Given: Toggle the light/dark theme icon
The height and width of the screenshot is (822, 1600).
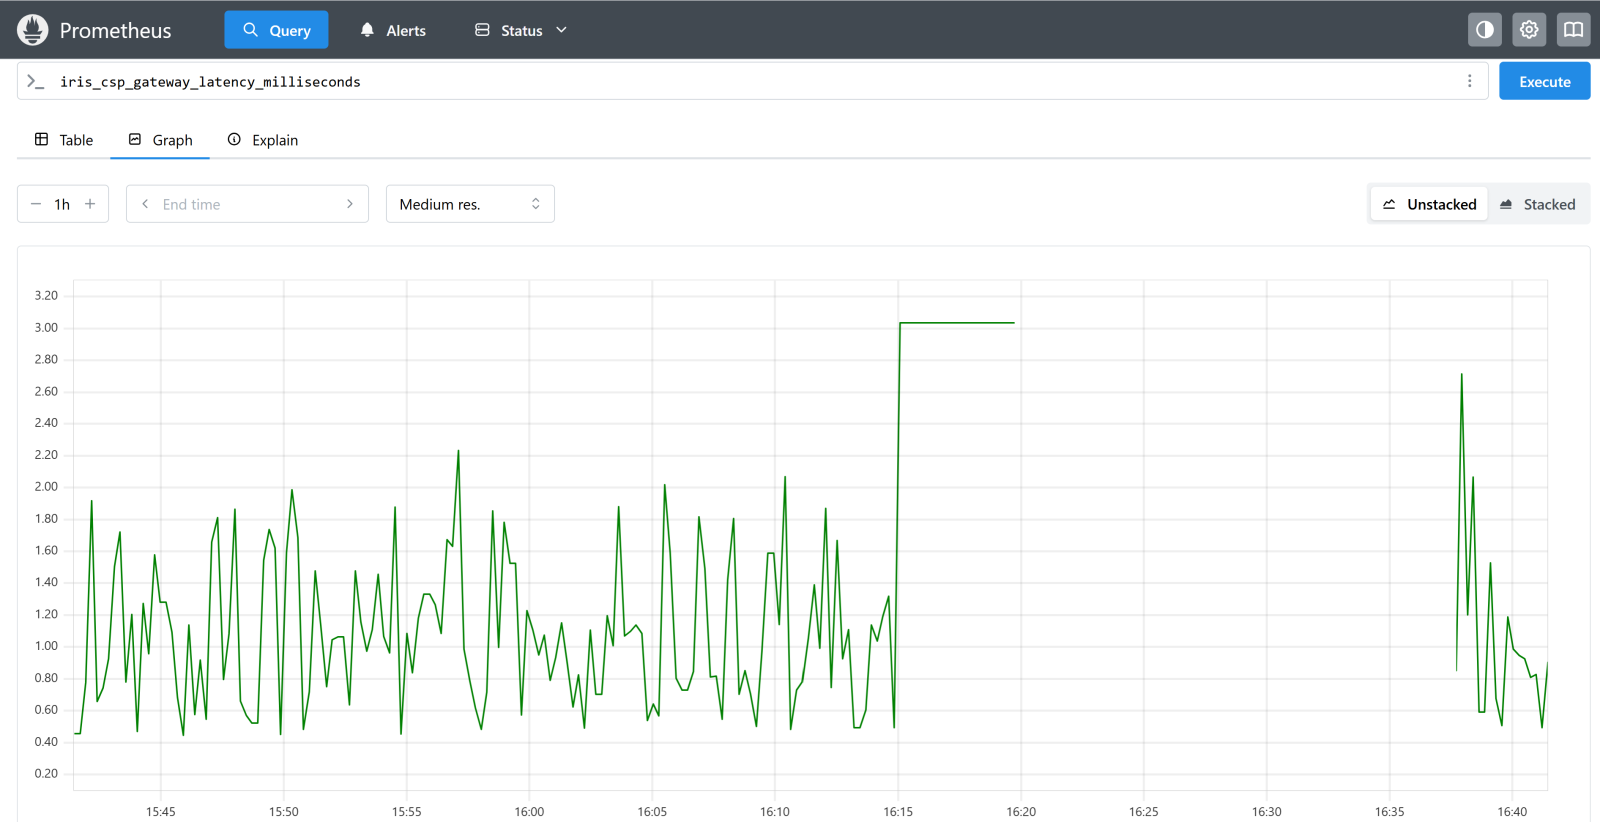Looking at the screenshot, I should (x=1485, y=30).
